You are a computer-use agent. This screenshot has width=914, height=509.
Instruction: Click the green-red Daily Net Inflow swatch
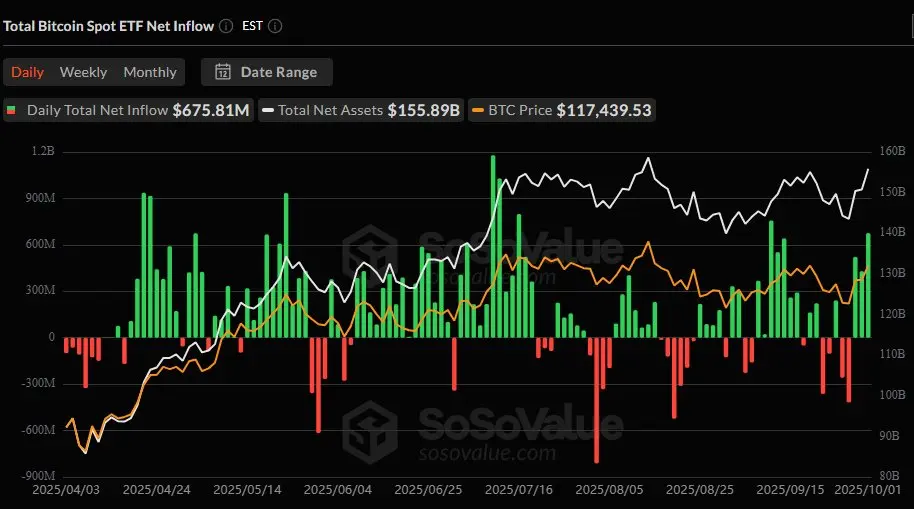click(11, 110)
